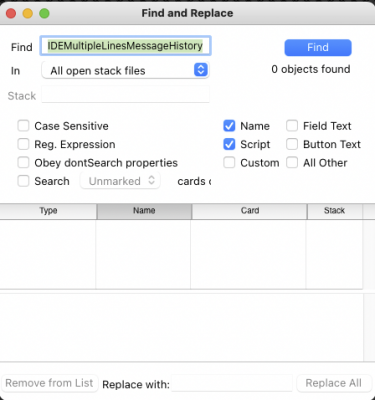
Task: Enable the All Other checkbox
Action: [x=292, y=163]
